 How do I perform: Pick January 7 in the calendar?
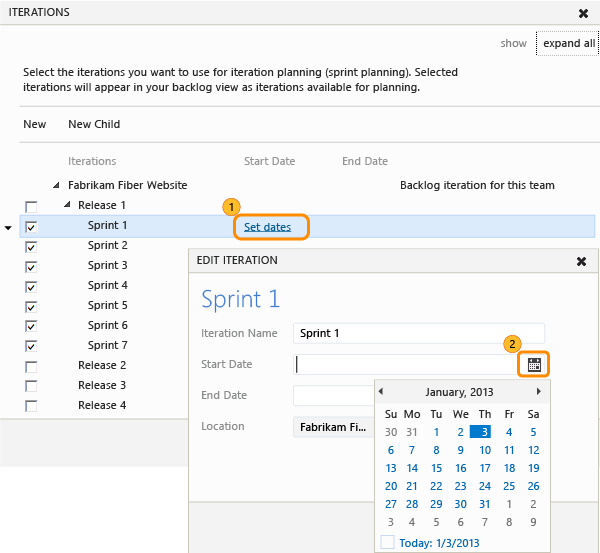(412, 450)
